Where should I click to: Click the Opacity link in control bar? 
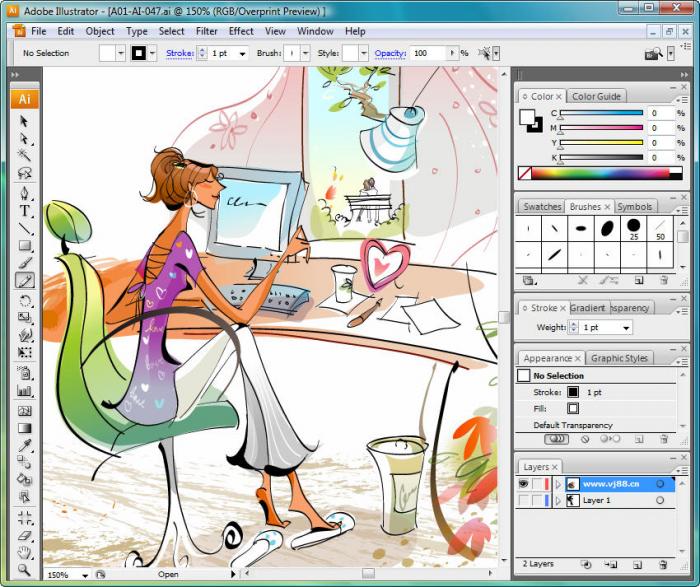tap(390, 53)
